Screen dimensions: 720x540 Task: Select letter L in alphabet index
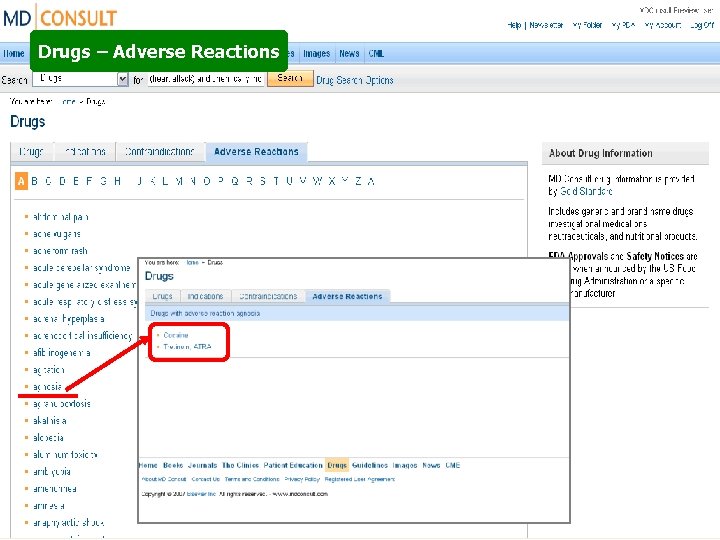(165, 181)
